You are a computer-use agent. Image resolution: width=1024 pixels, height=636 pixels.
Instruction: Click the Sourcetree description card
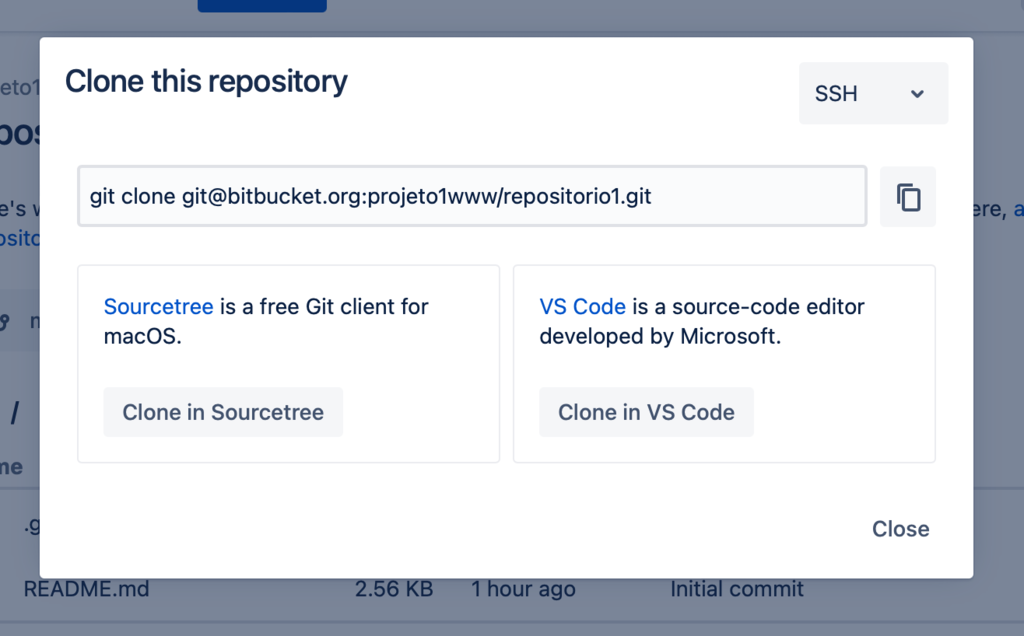click(x=287, y=363)
